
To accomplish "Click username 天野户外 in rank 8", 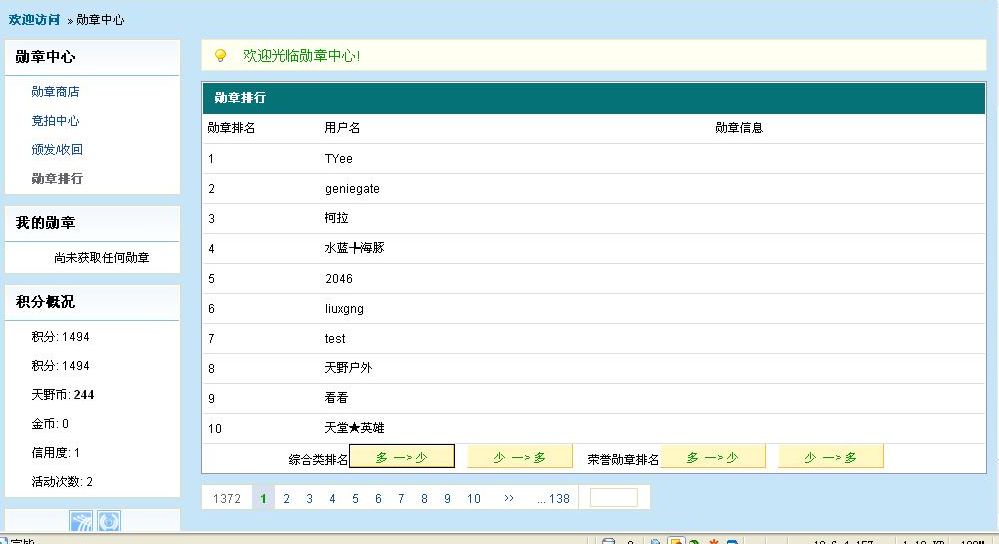I will (x=348, y=368).
